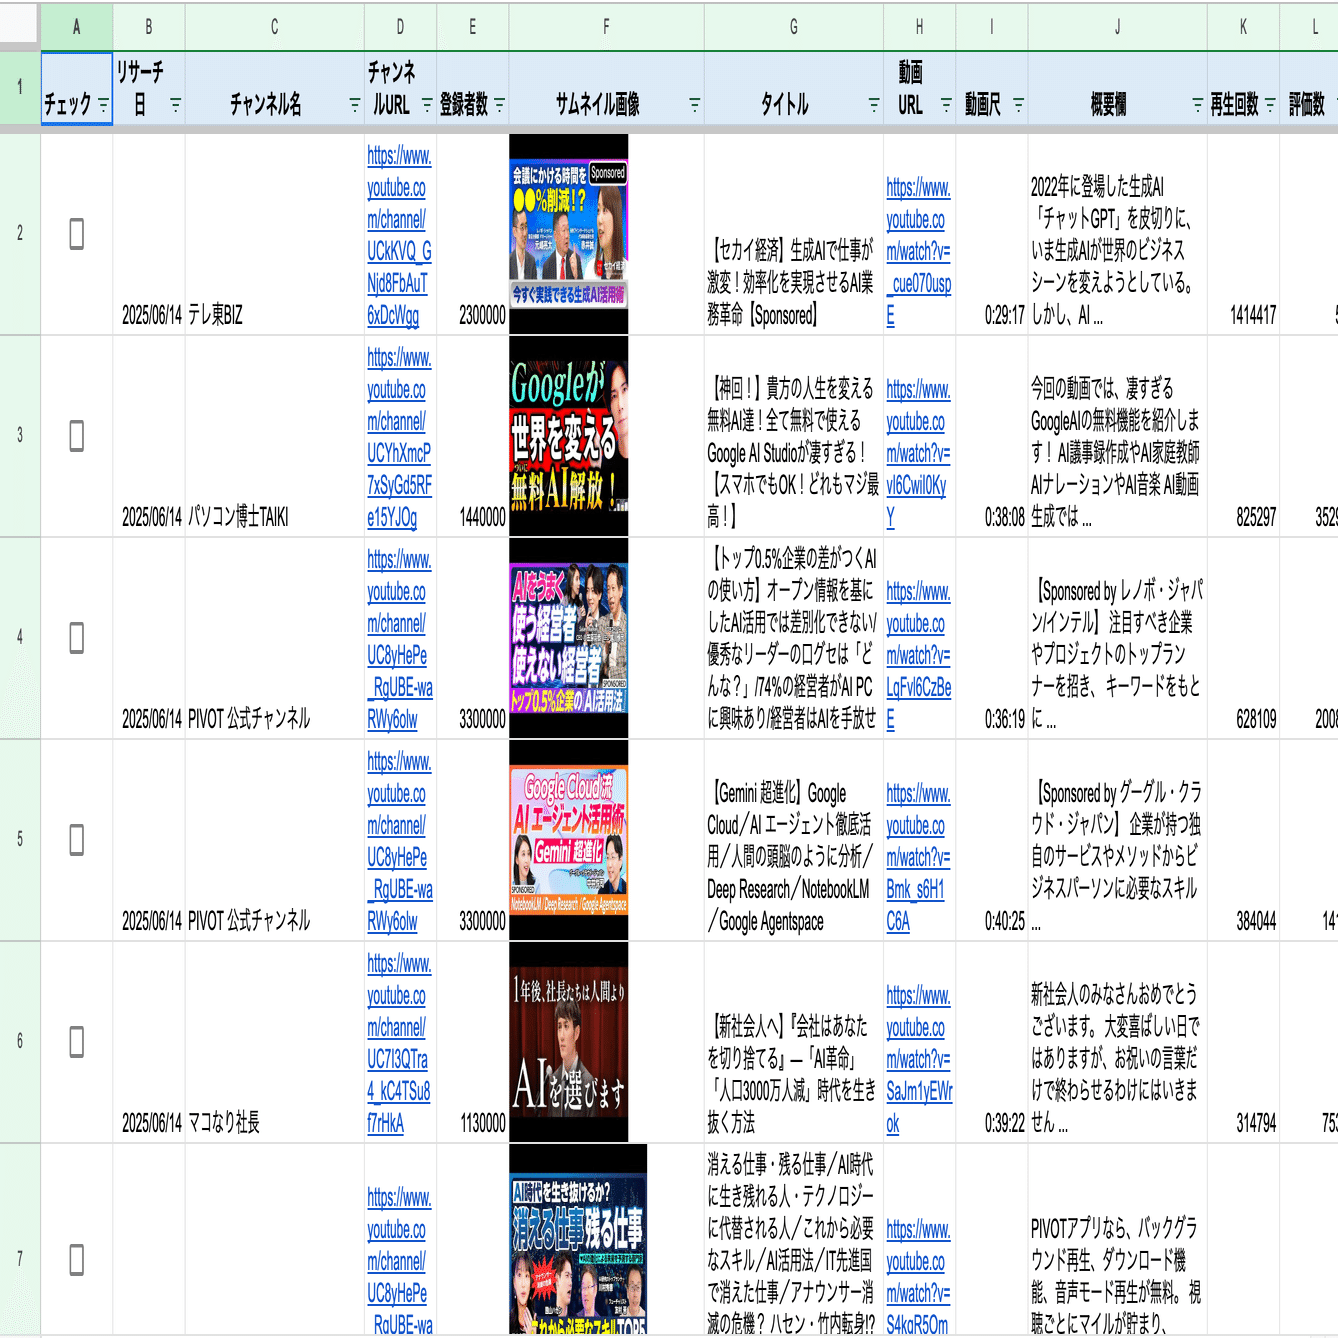Tick the checkbox in the パソコン博士TAIKI row
Screen dimensions: 1338x1338
[77, 436]
